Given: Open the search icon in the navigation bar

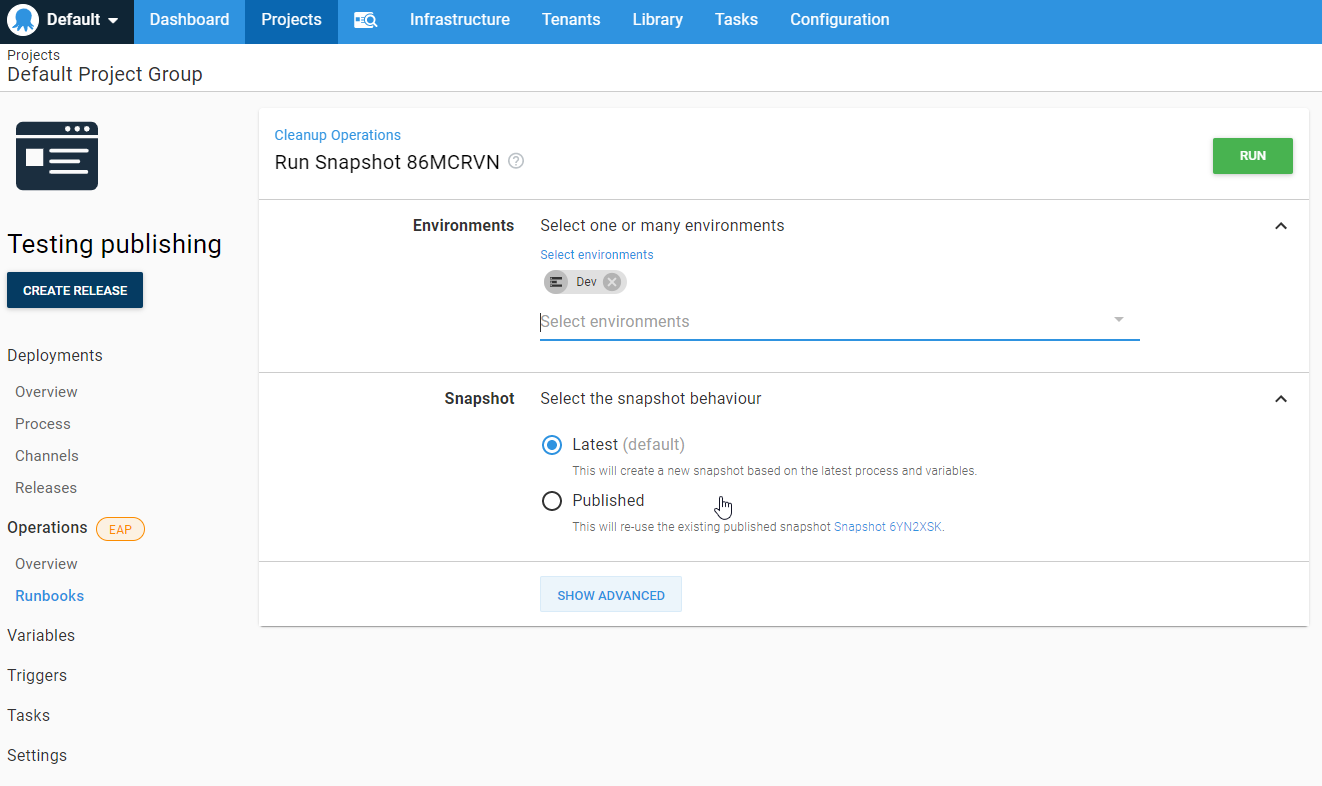Looking at the screenshot, I should pos(366,20).
